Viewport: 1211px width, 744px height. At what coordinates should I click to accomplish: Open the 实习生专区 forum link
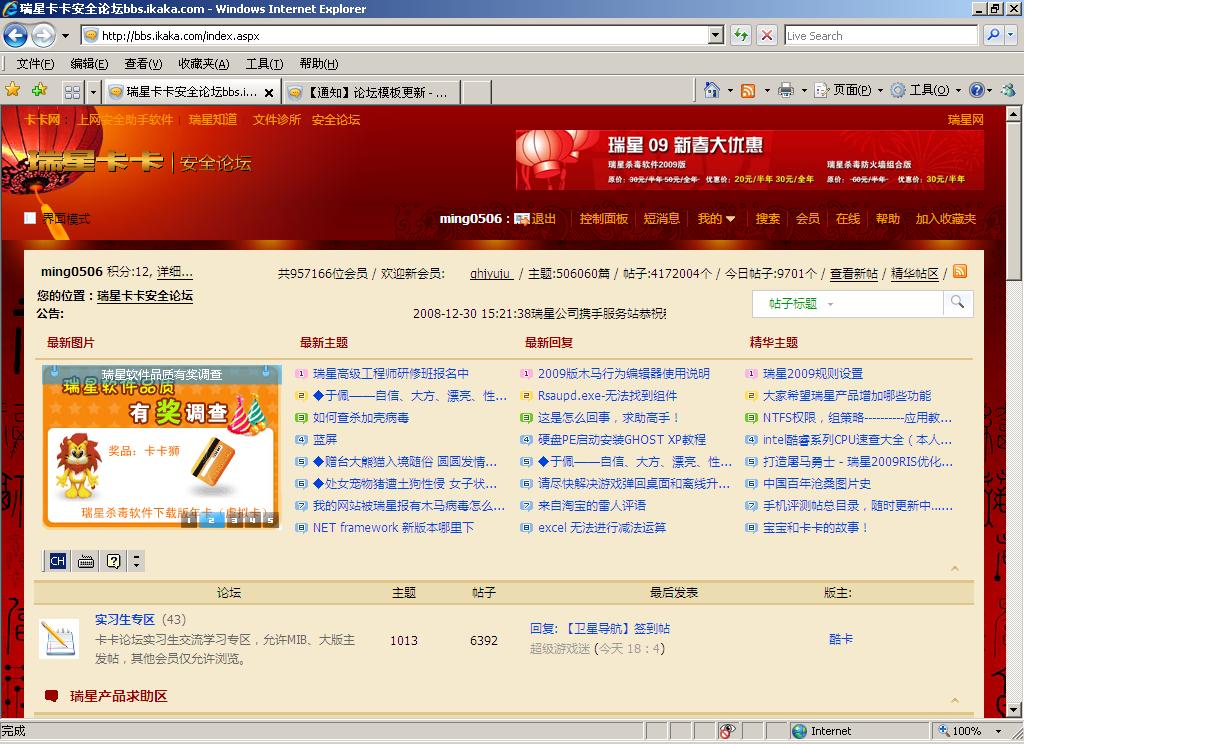click(125, 619)
